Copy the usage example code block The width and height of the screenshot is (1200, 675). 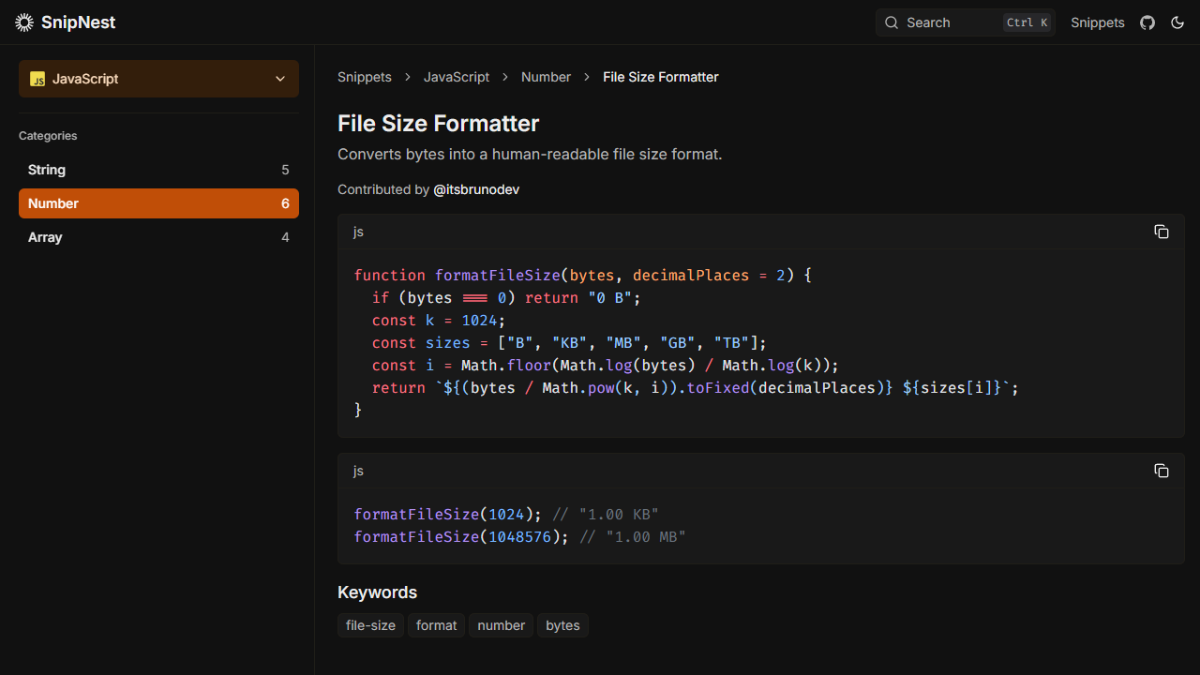(1161, 471)
